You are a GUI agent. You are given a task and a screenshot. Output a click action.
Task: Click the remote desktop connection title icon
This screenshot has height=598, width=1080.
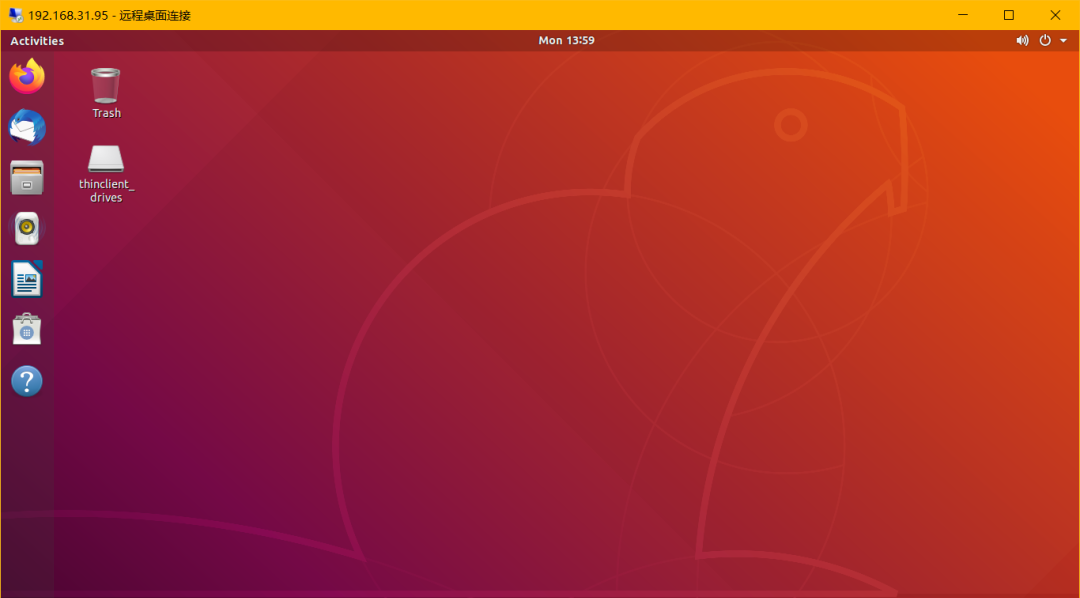pos(15,14)
